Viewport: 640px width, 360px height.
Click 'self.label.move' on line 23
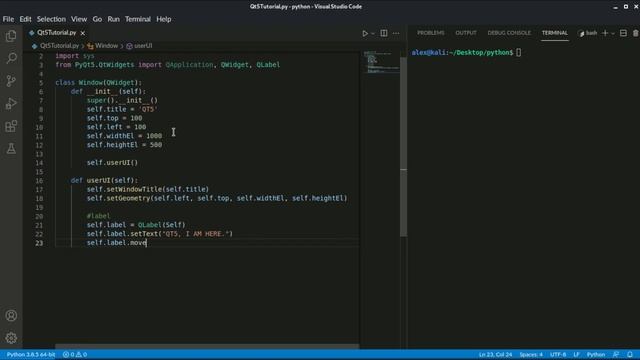coord(116,243)
